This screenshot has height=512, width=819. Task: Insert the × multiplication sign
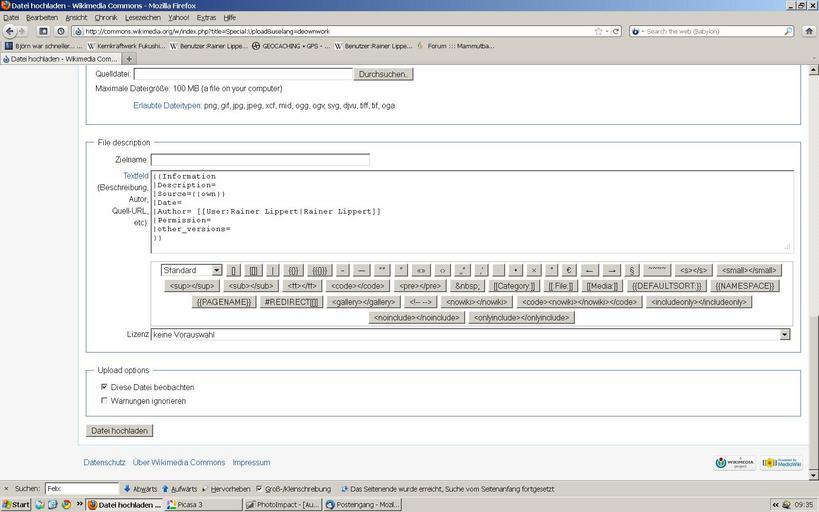coord(533,270)
